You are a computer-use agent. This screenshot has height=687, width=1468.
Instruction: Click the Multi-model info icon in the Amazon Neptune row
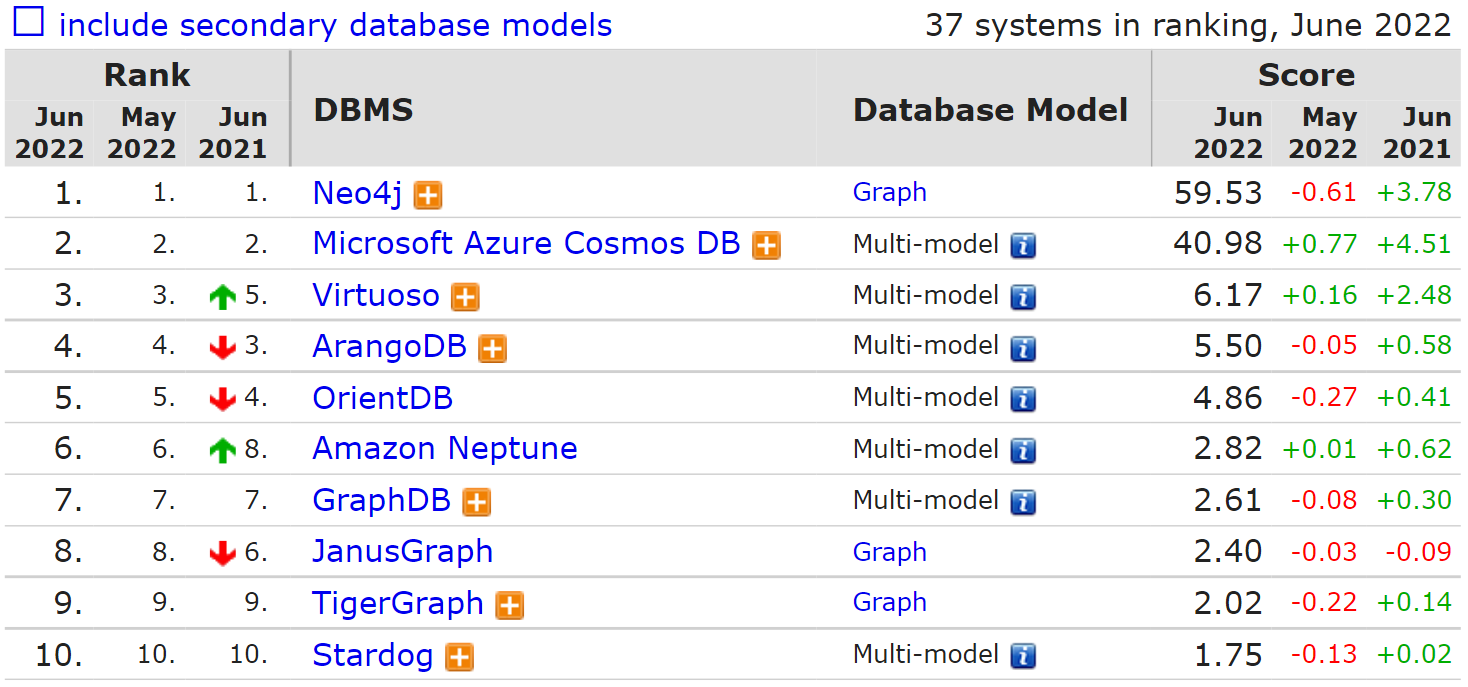click(1023, 450)
